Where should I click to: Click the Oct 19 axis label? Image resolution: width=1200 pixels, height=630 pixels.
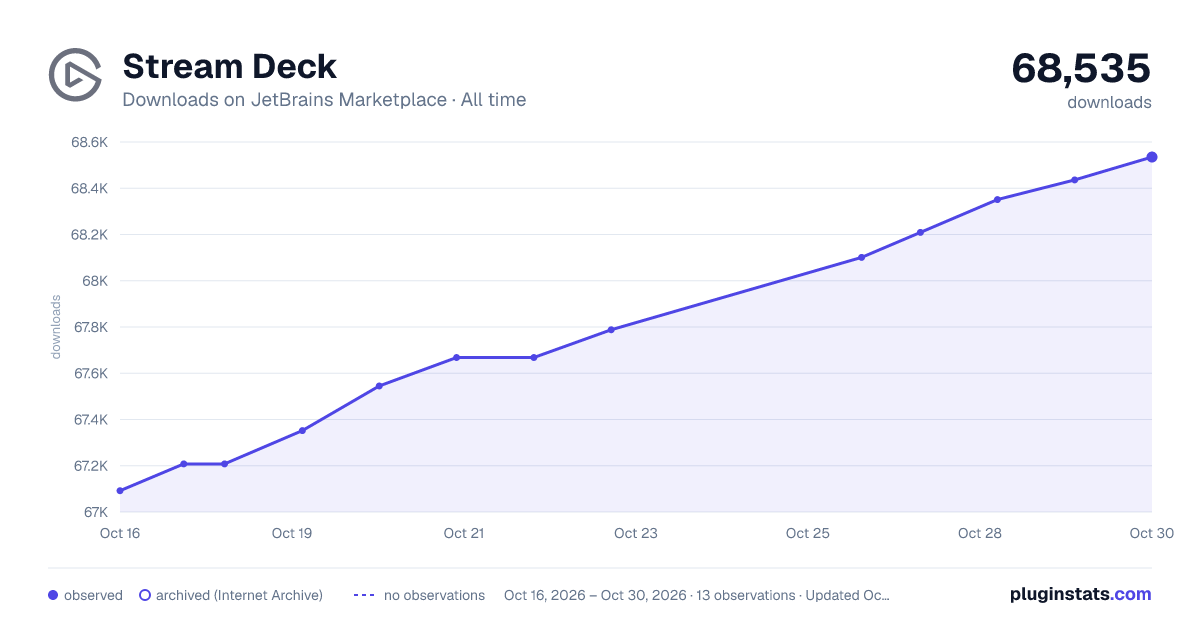pos(292,533)
